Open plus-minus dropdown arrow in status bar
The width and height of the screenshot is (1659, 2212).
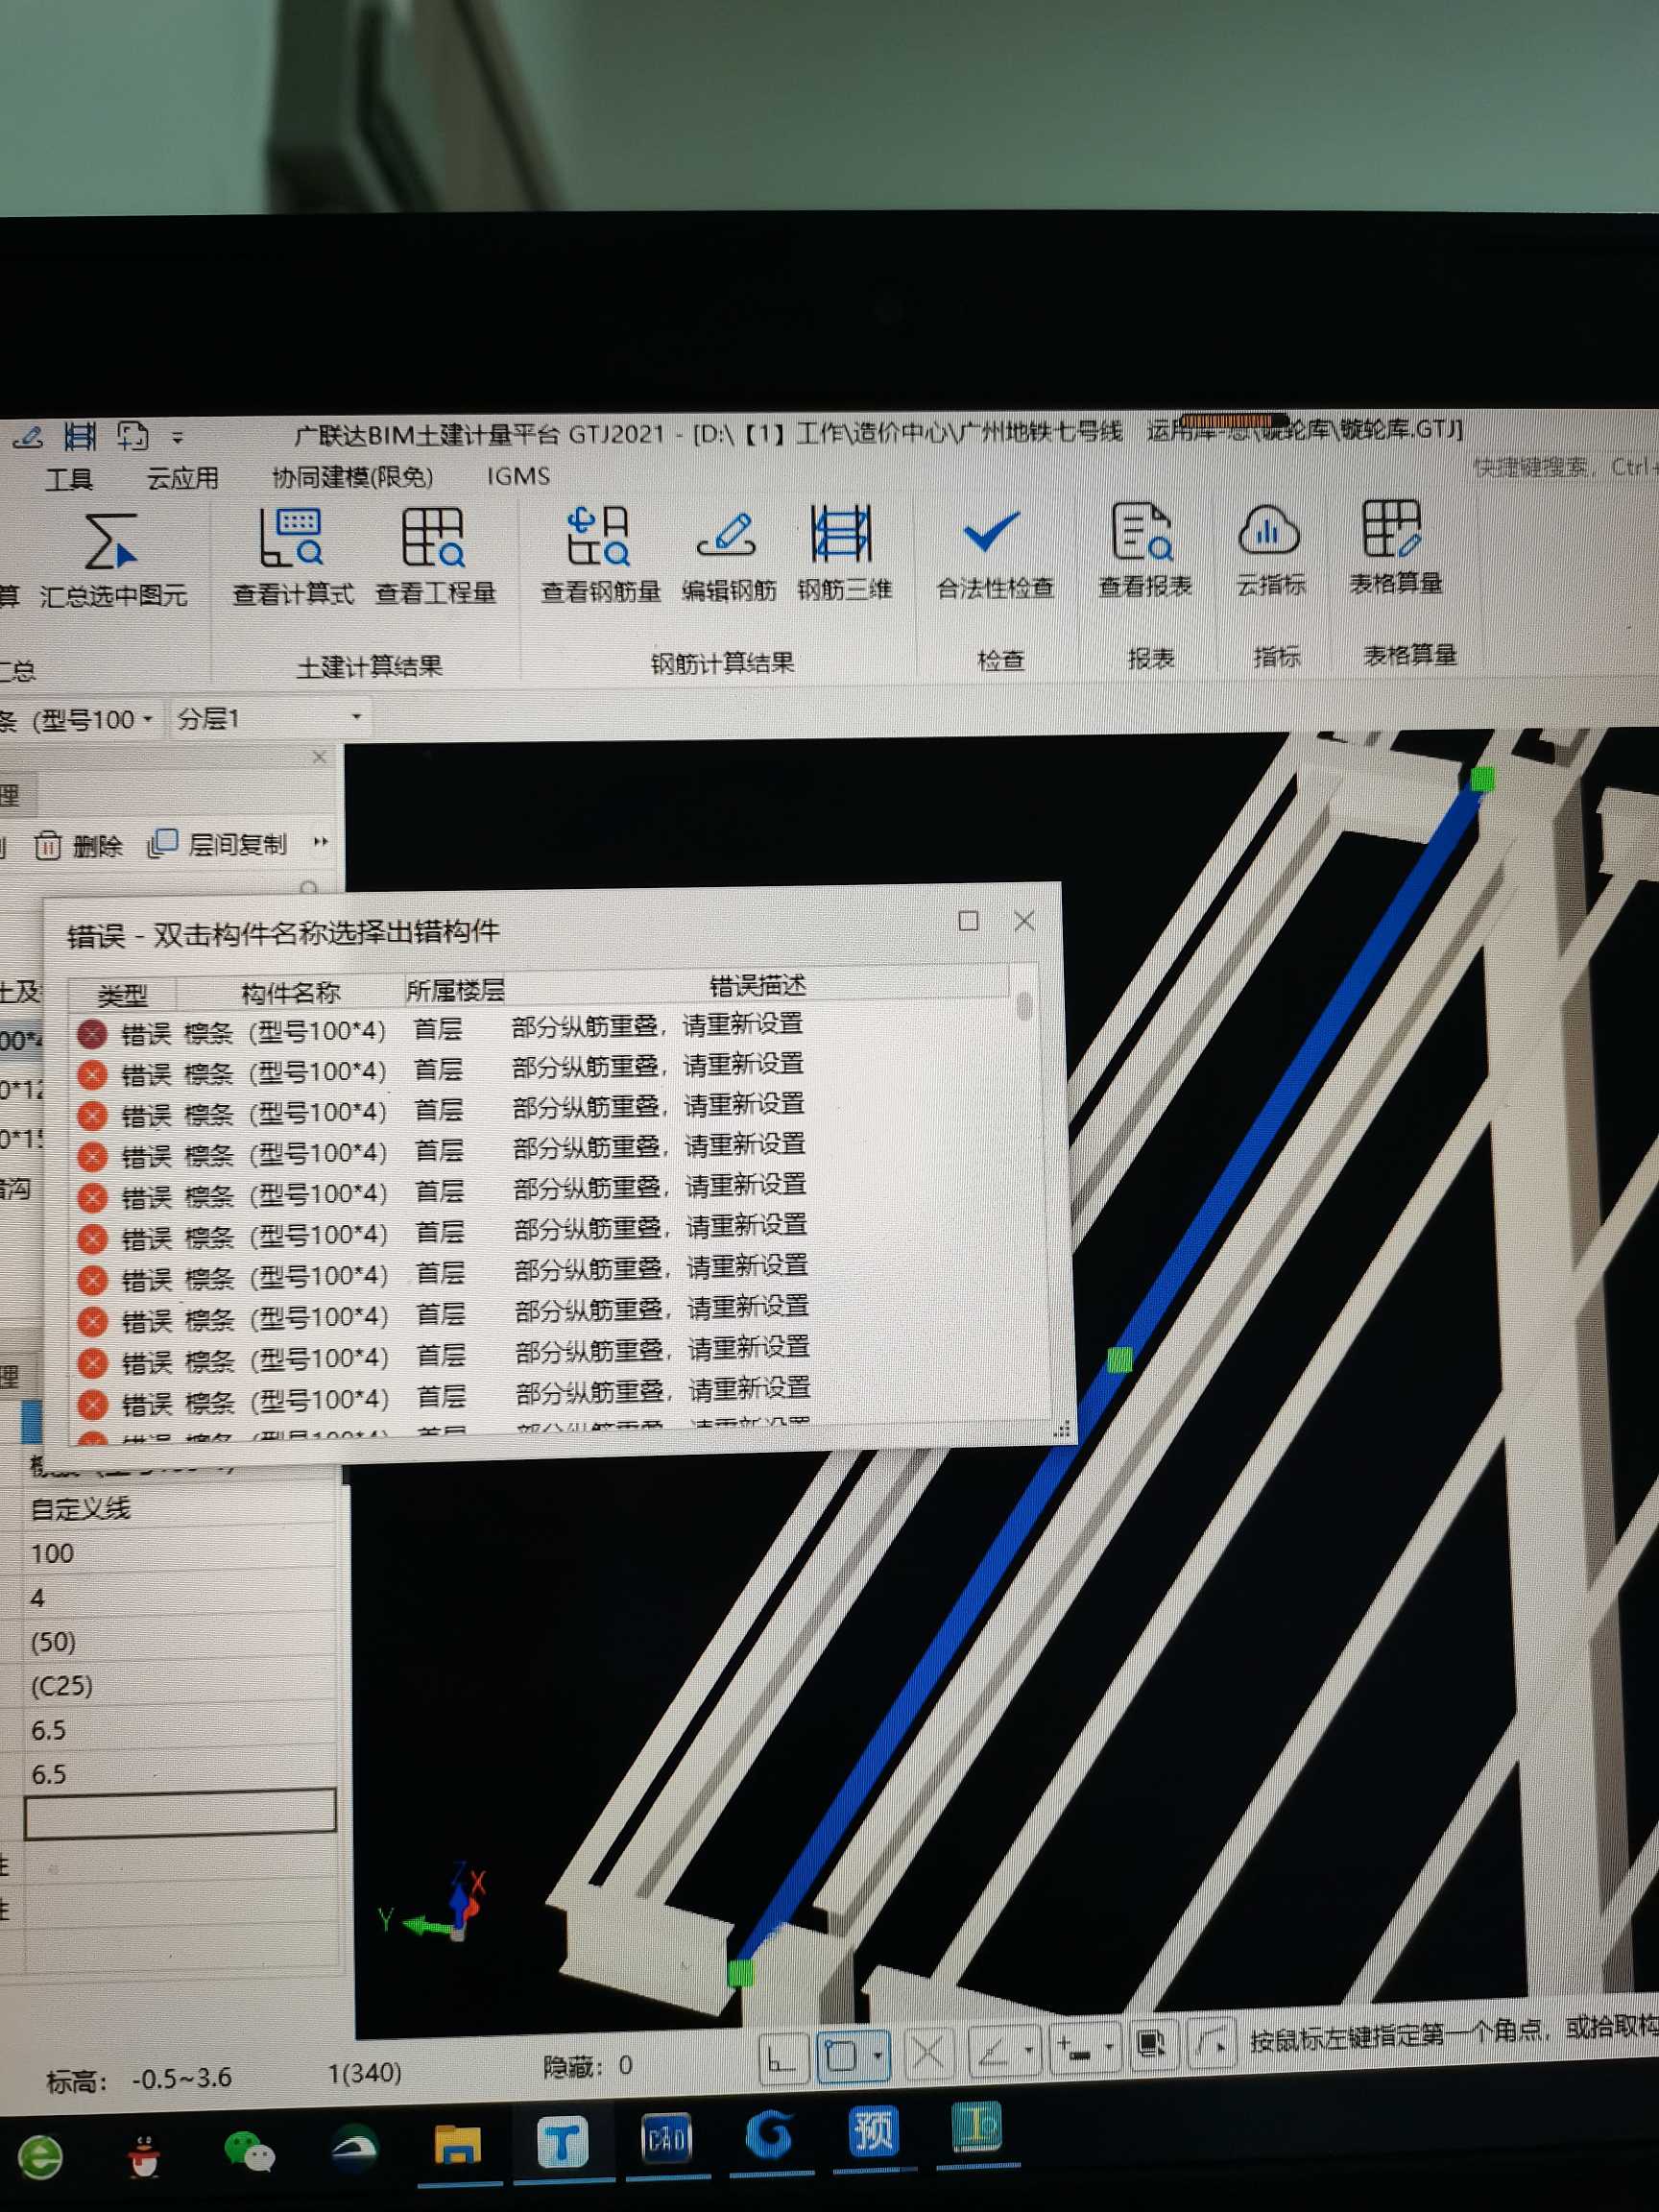pyautogui.click(x=1109, y=2048)
